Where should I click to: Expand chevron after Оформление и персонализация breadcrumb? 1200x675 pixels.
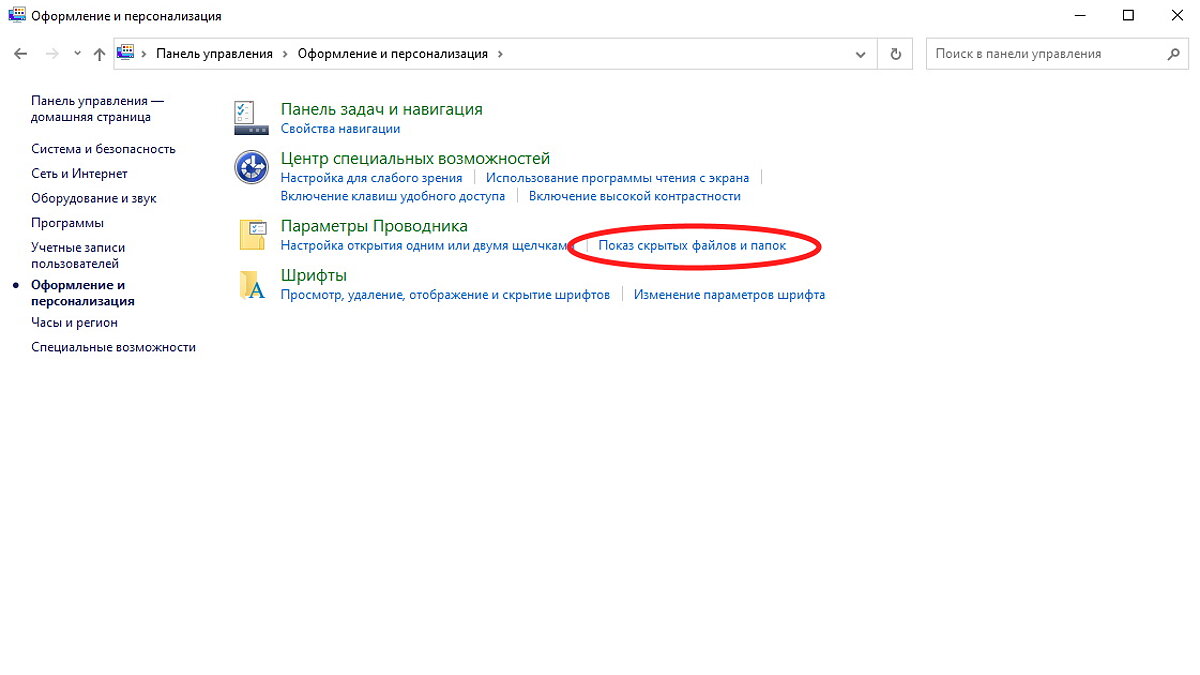tap(500, 54)
